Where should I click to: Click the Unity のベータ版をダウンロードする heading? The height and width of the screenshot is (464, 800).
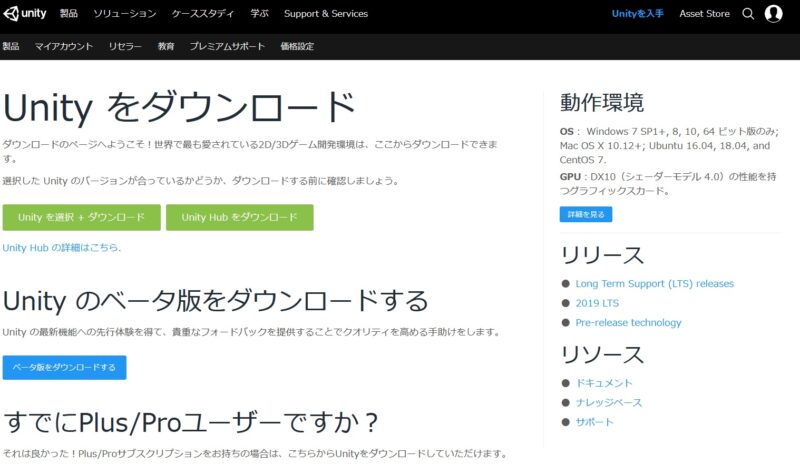215,301
